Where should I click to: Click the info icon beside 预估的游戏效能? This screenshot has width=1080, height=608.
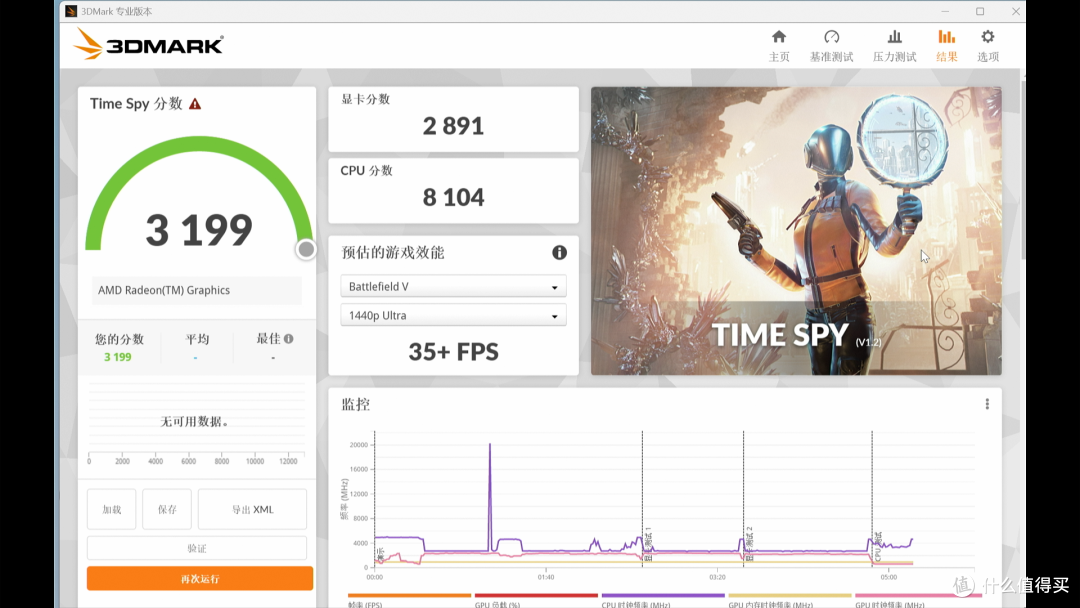559,253
